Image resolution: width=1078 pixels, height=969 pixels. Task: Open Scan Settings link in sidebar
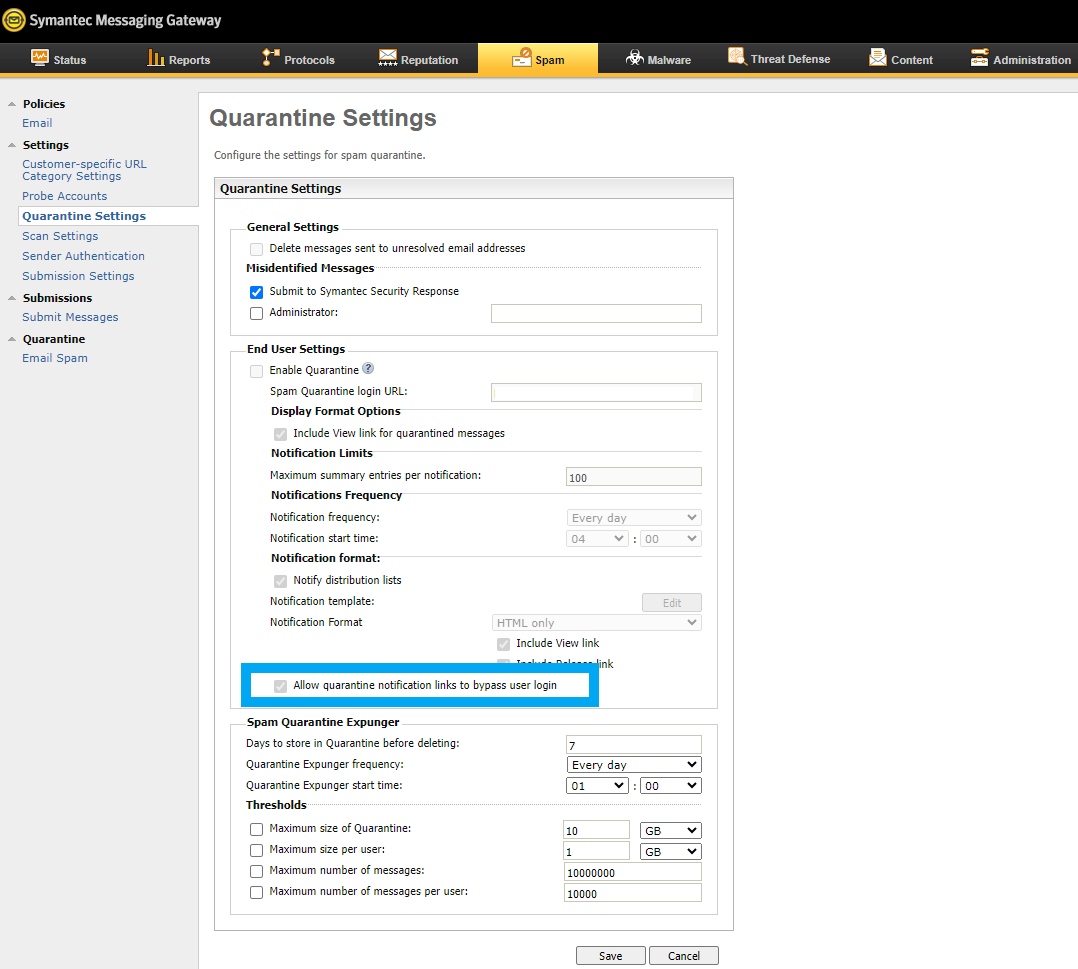coord(60,236)
